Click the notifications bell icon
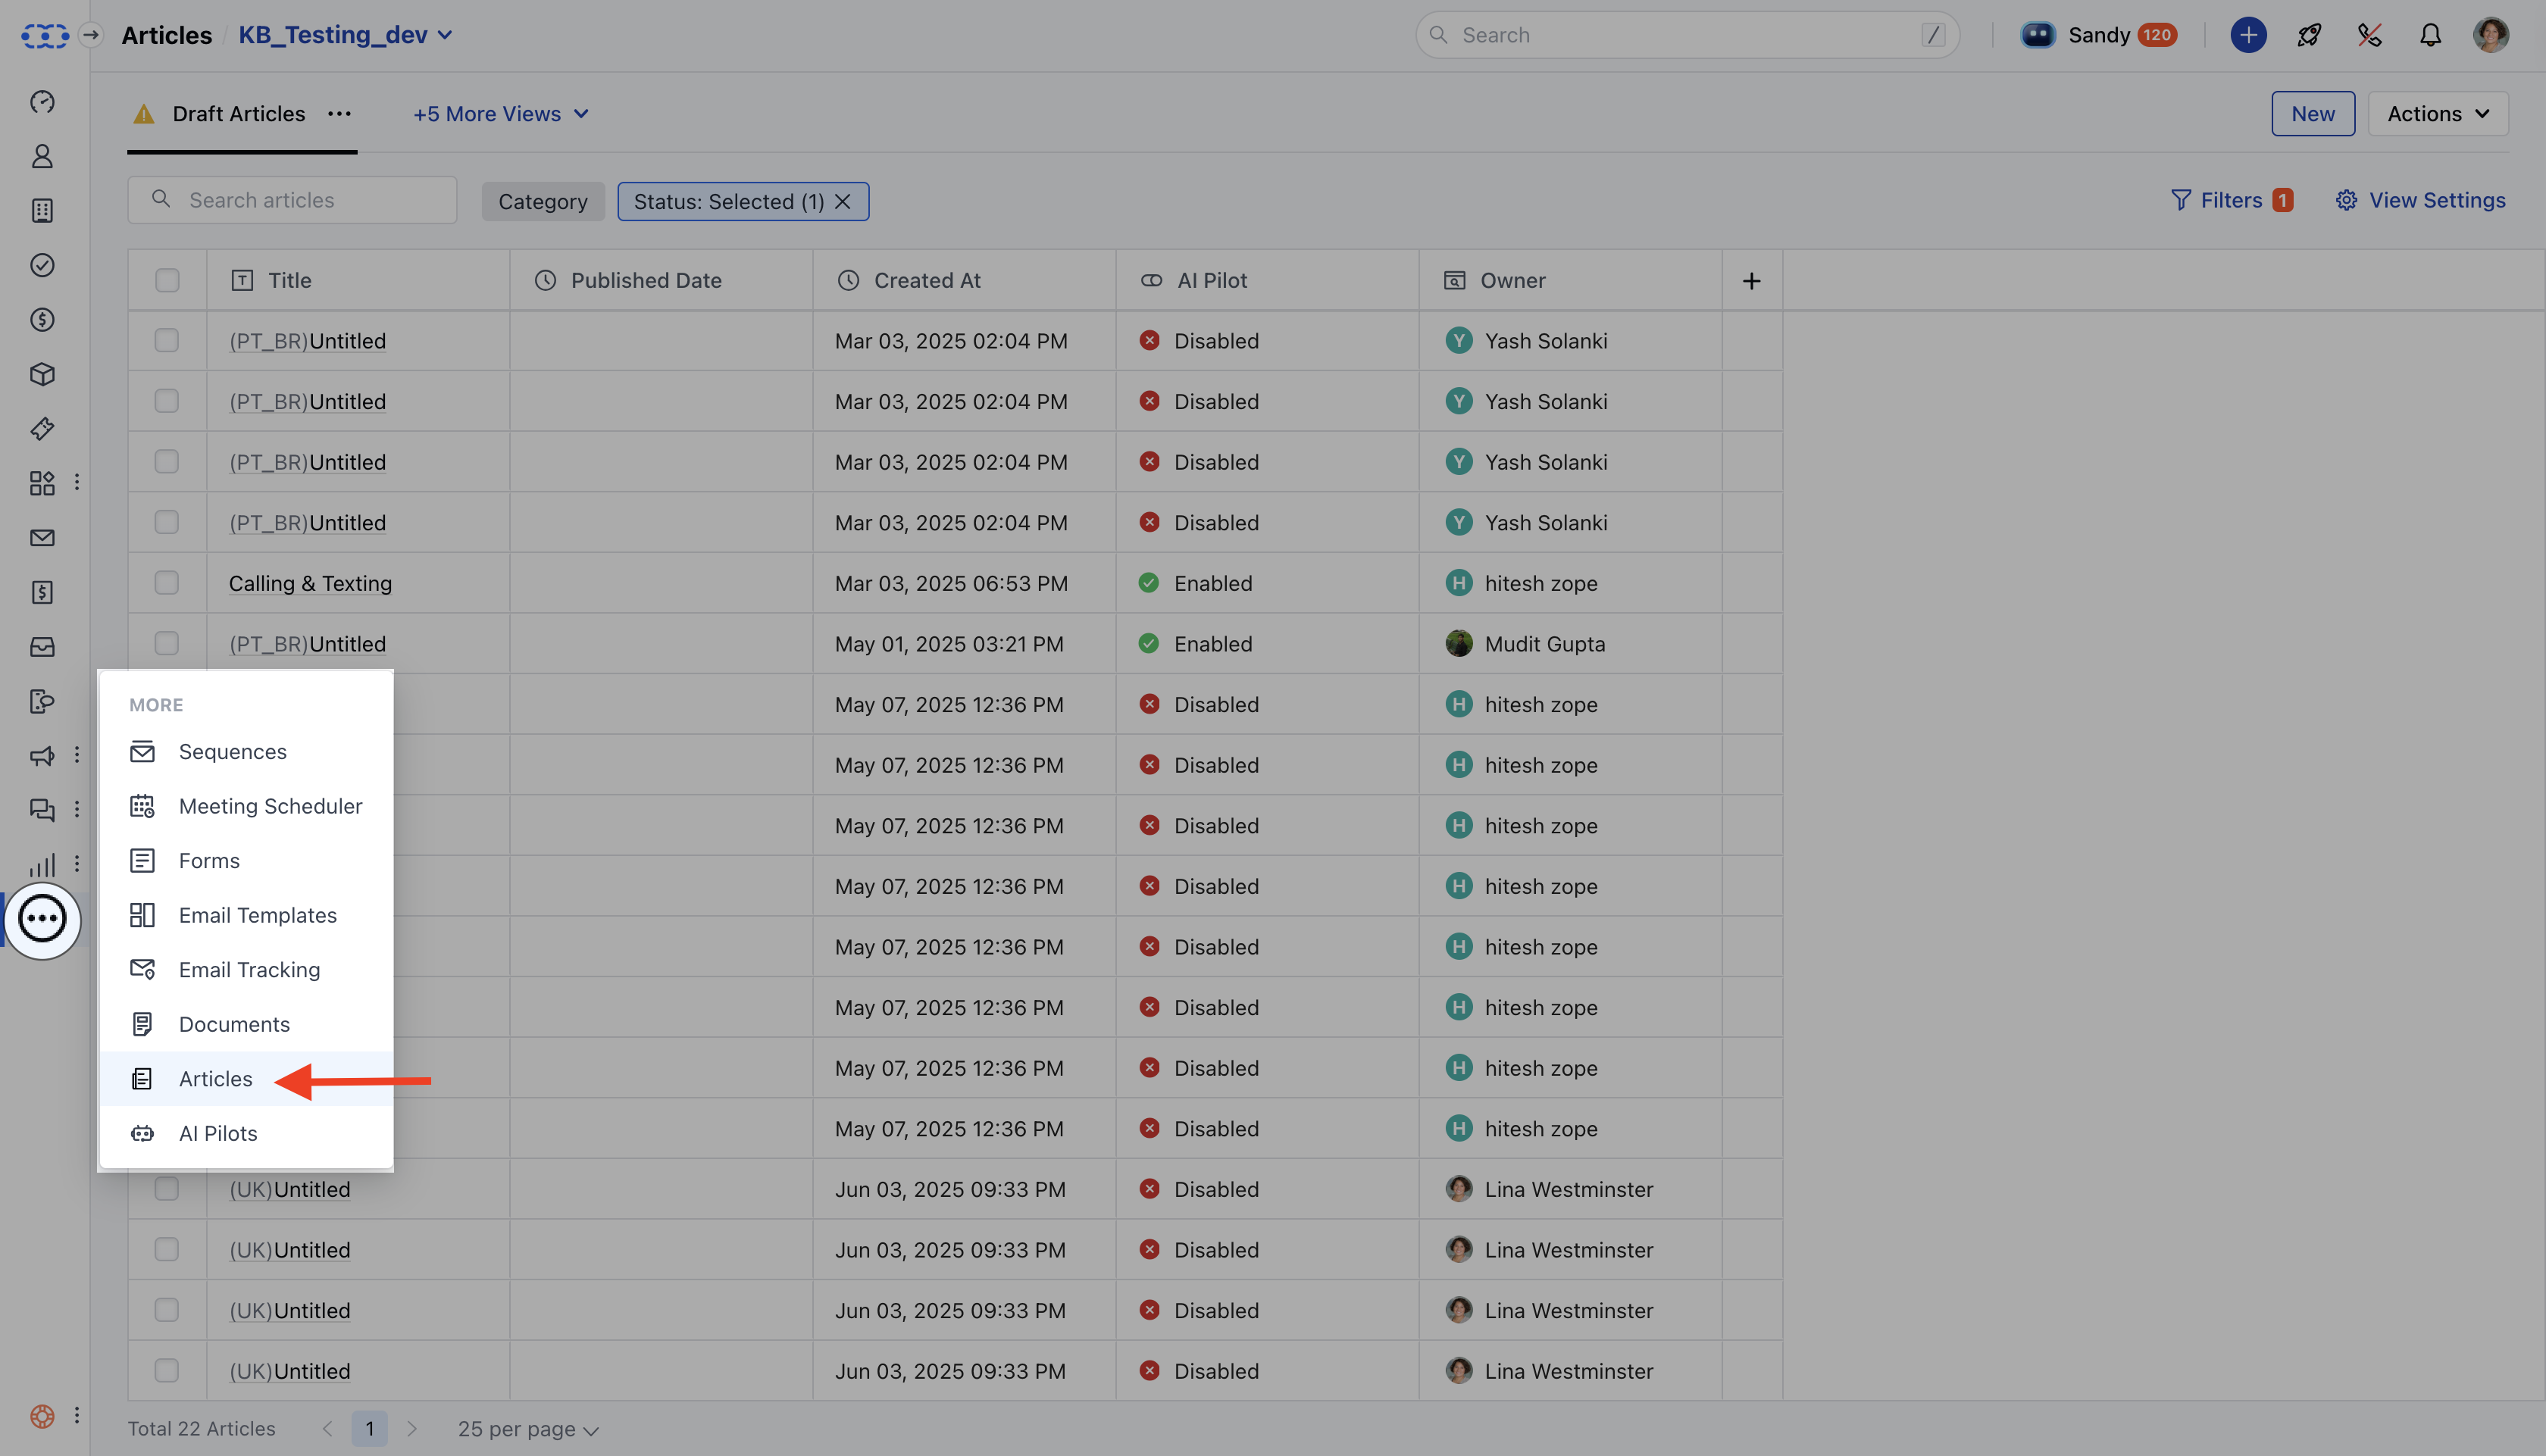The height and width of the screenshot is (1456, 2546). click(2430, 35)
